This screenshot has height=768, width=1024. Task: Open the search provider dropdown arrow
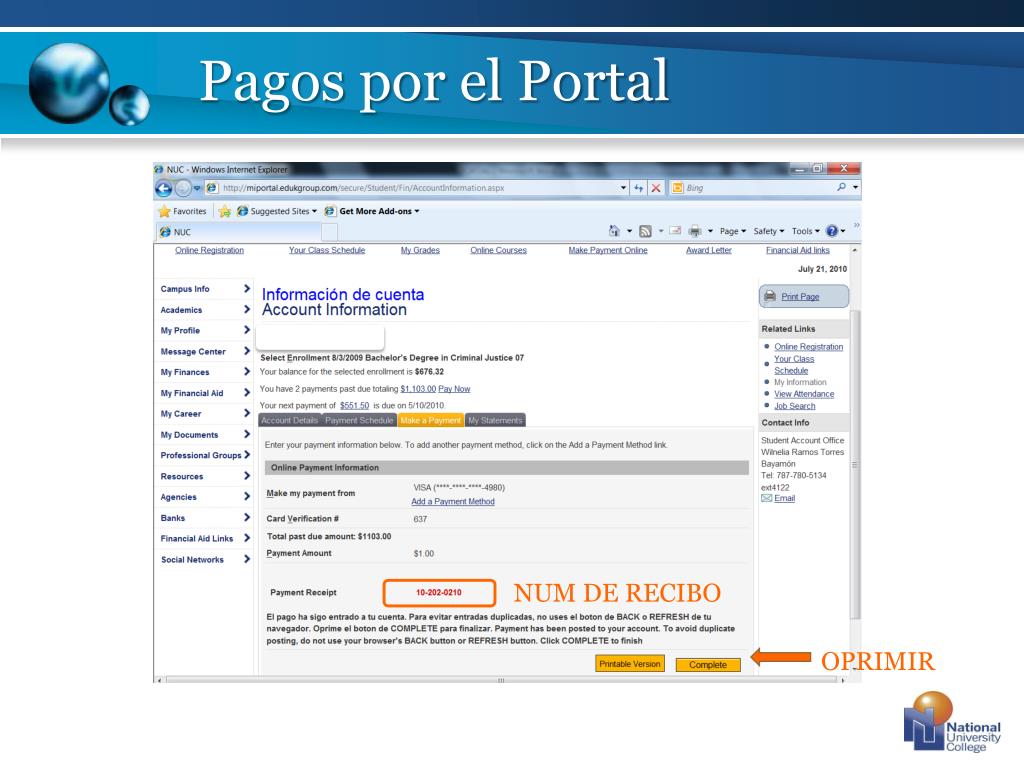pyautogui.click(x=856, y=187)
